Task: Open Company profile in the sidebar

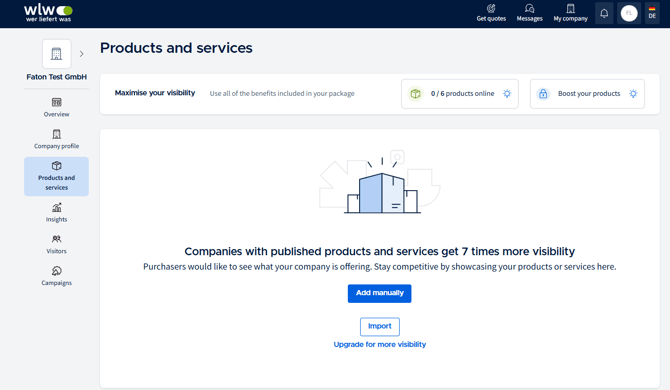Action: coord(56,139)
